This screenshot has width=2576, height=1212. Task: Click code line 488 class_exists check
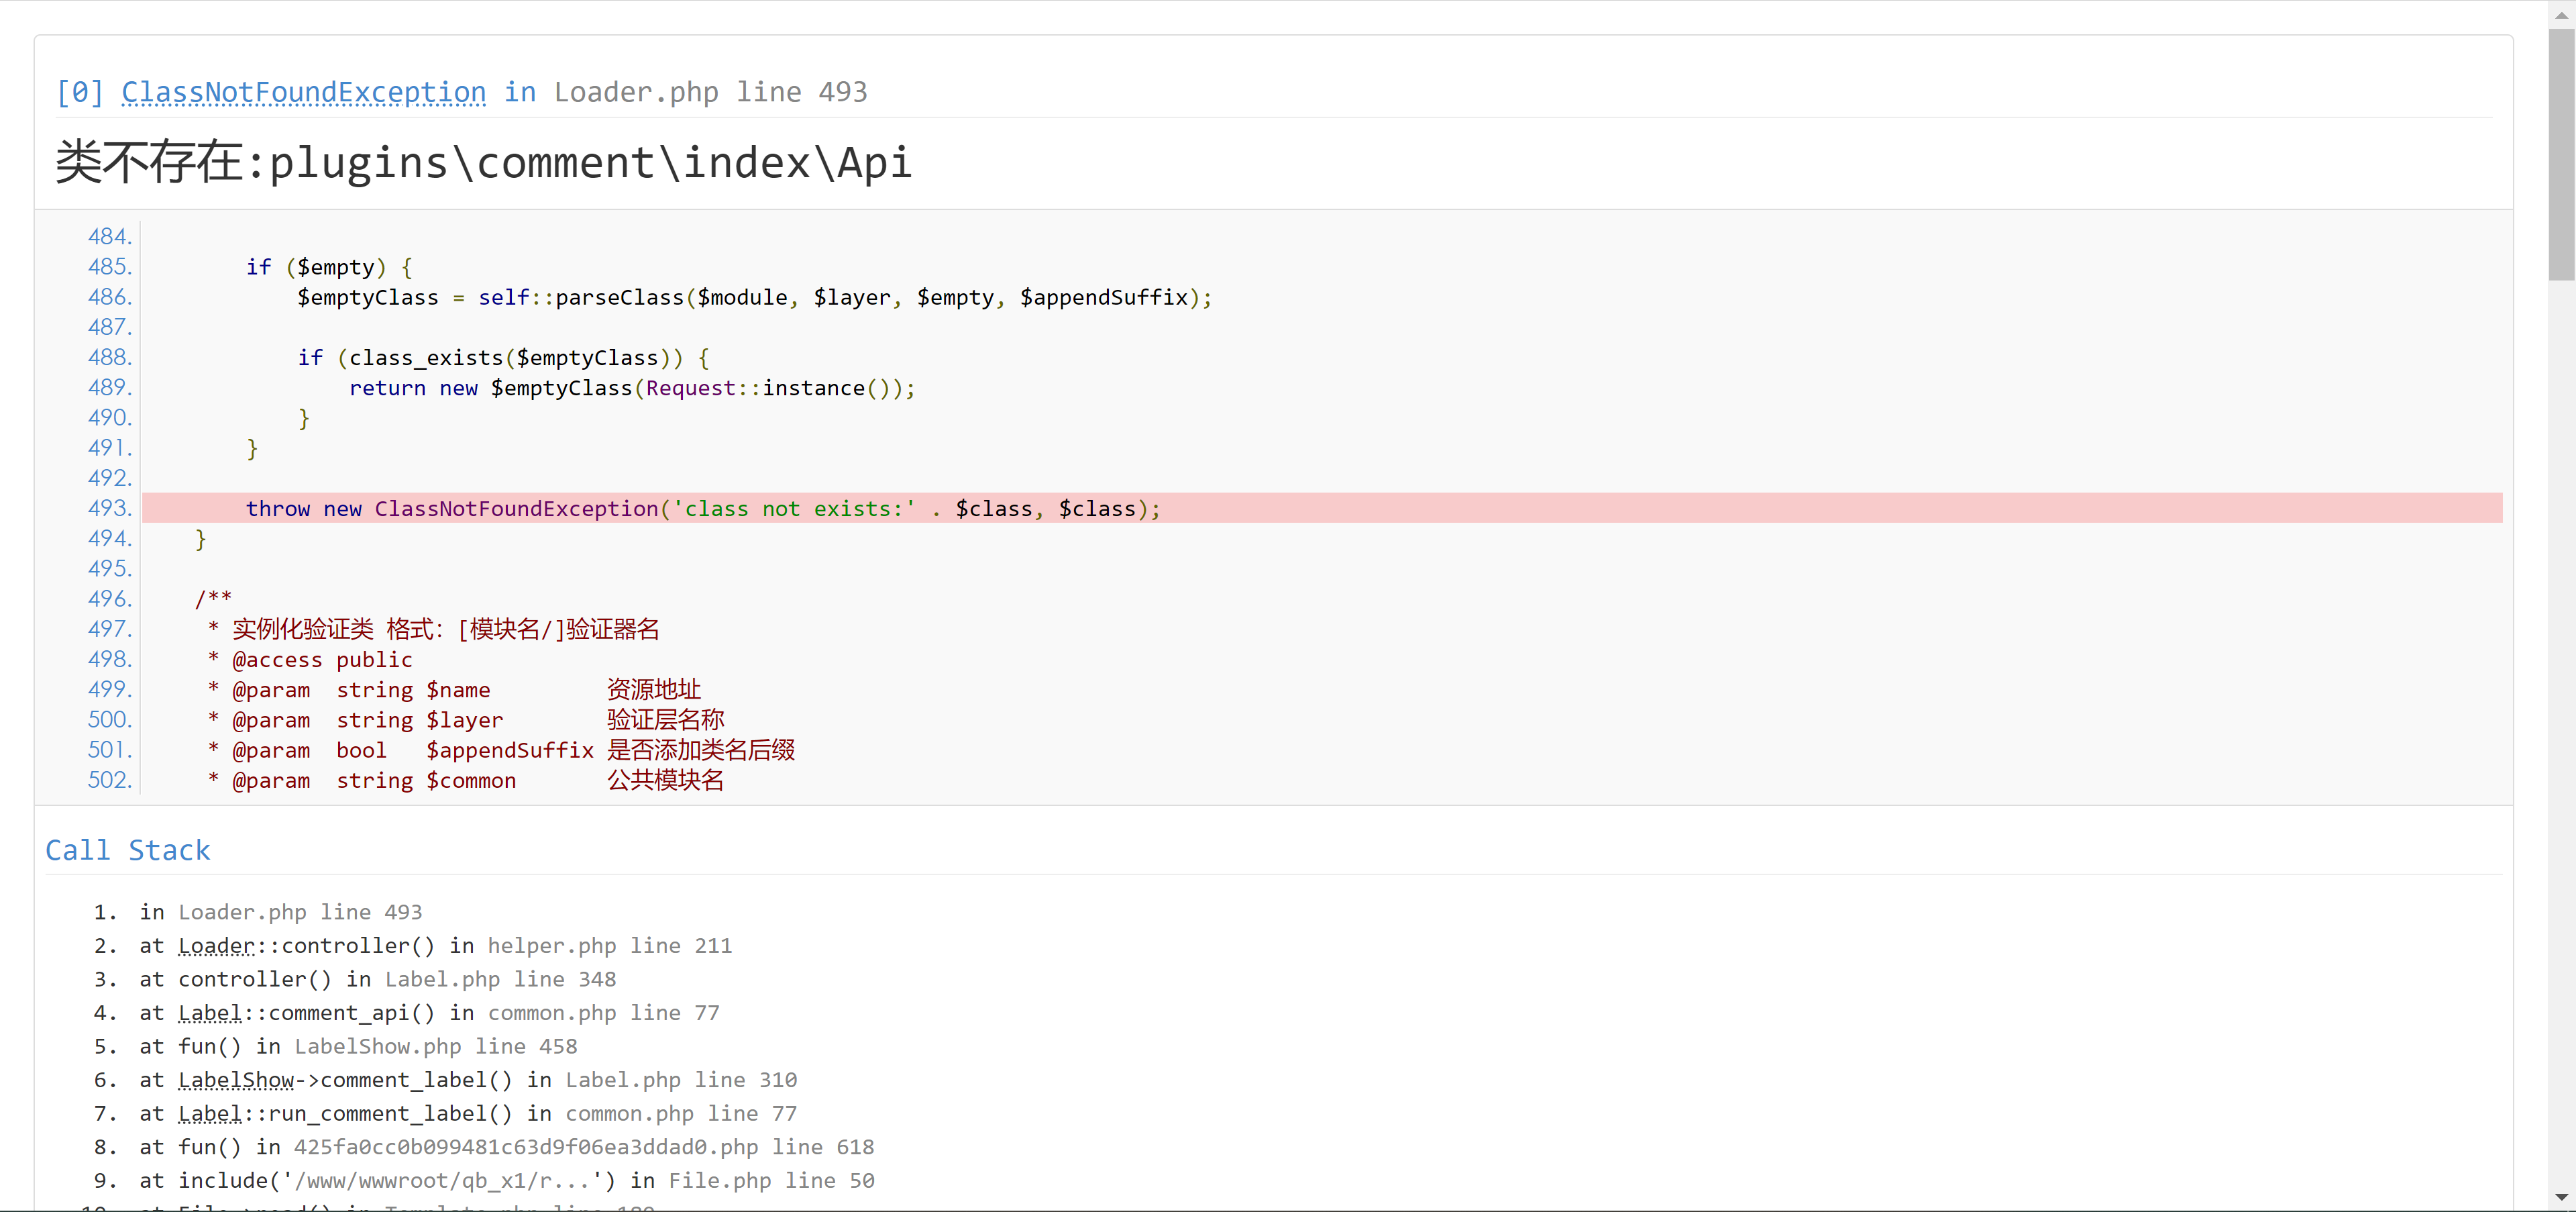[x=503, y=358]
